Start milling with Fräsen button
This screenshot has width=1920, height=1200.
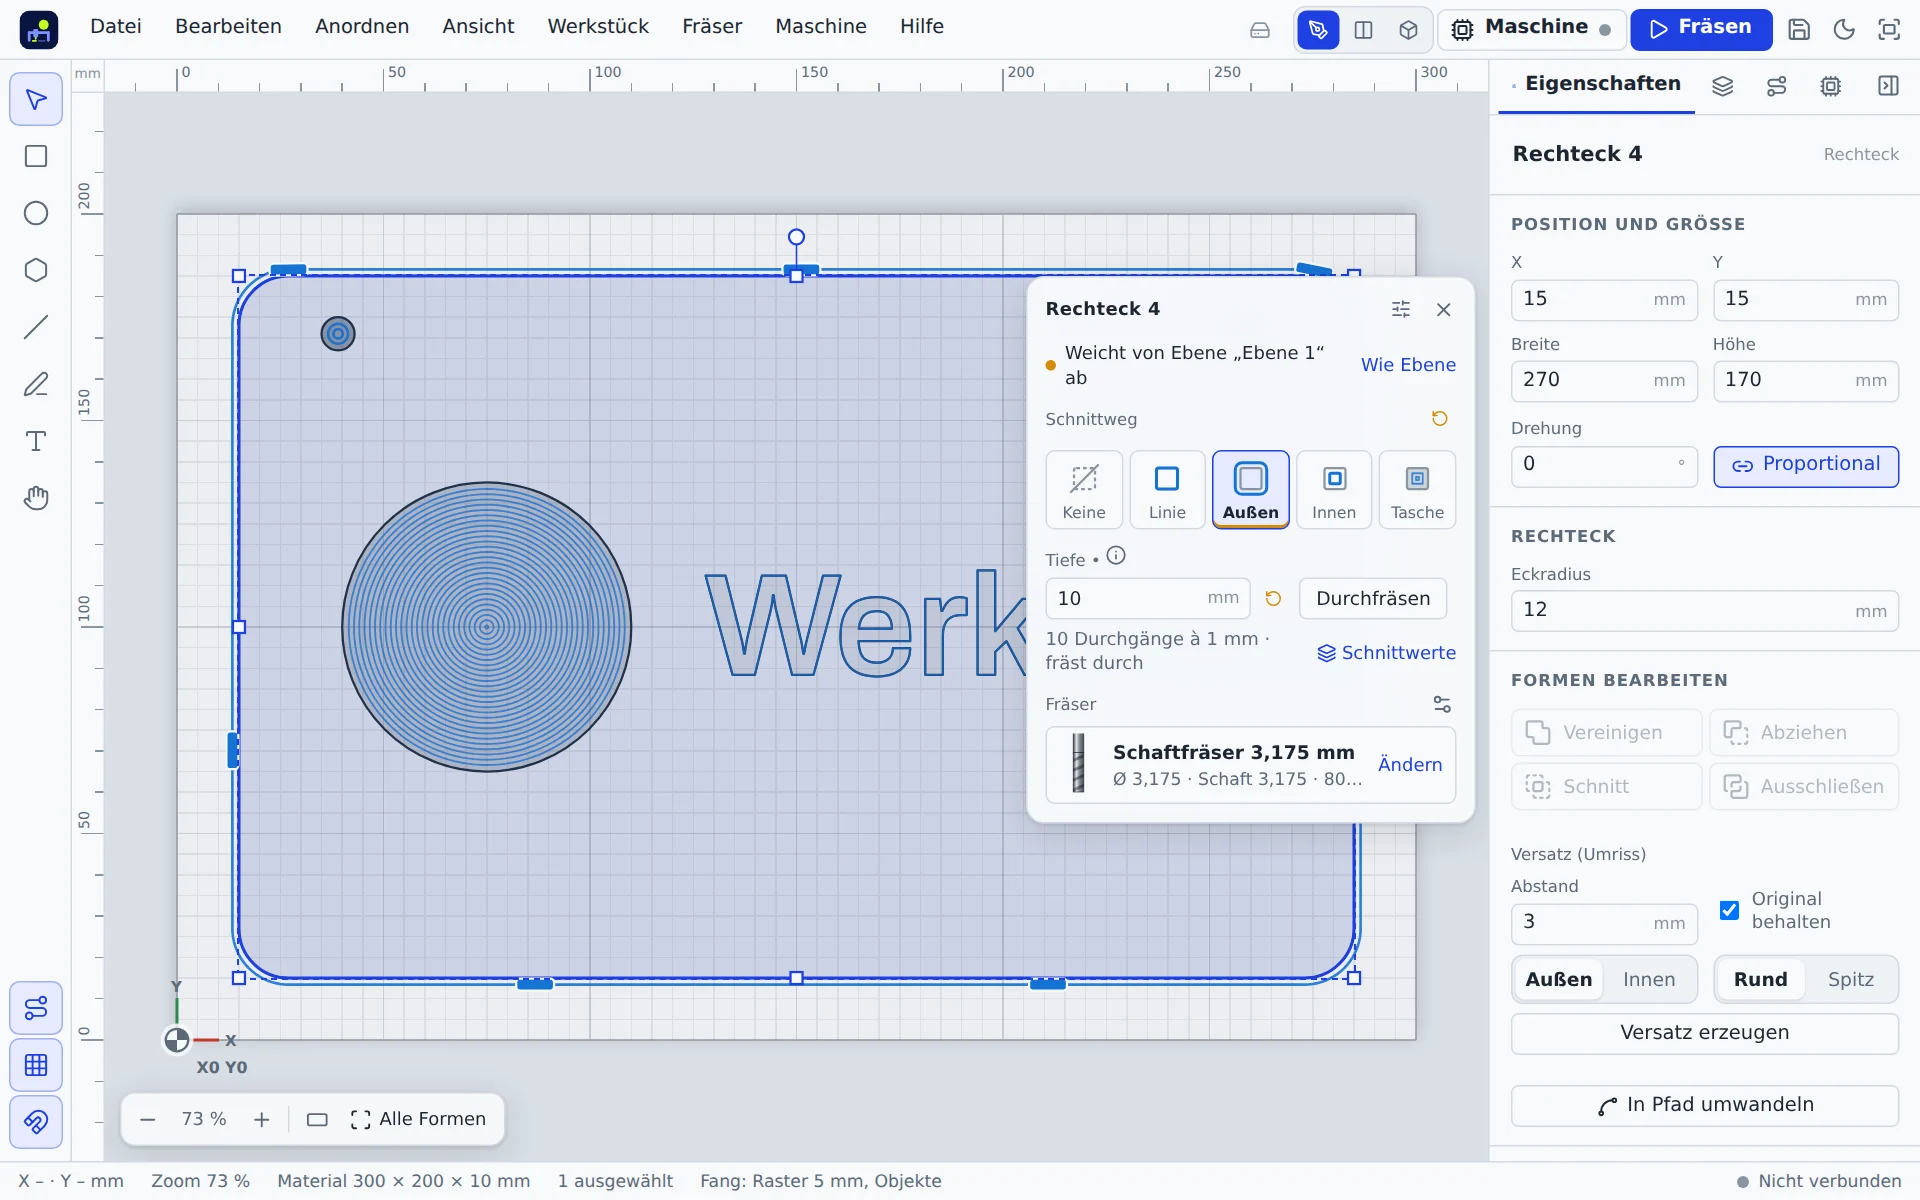coord(1700,29)
